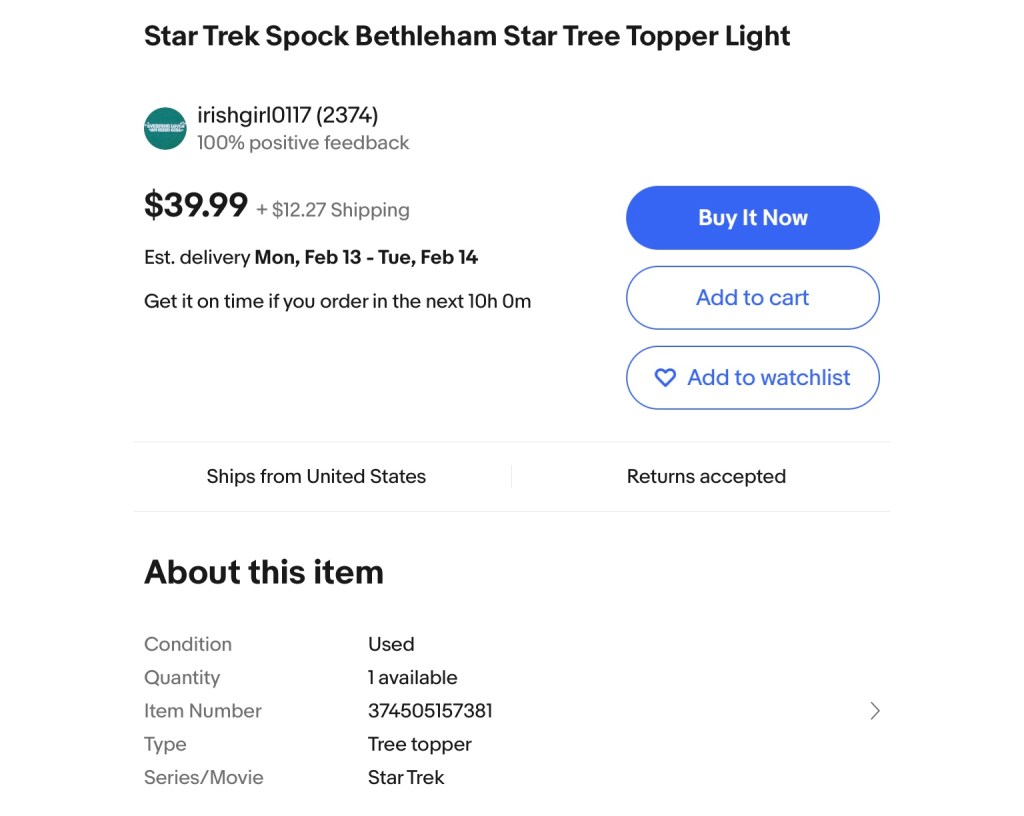Viewport: 1024px width, 816px height.
Task: View the 100% positive feedback rating
Action: 303,143
